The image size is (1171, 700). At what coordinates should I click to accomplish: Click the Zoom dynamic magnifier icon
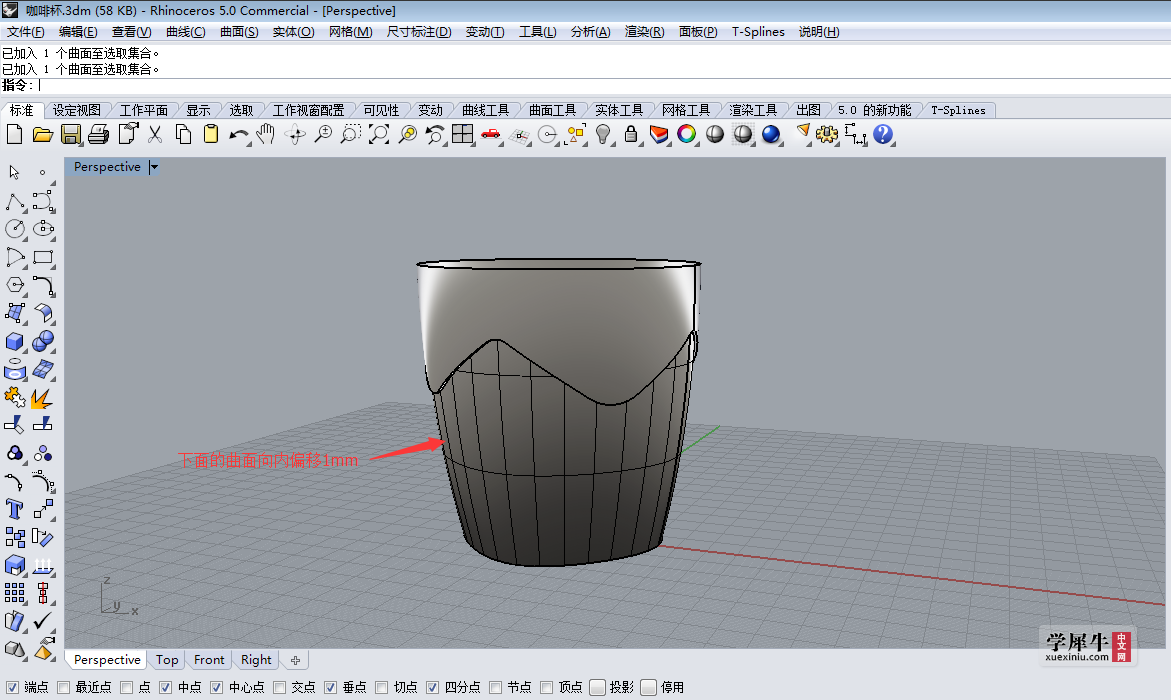click(323, 134)
